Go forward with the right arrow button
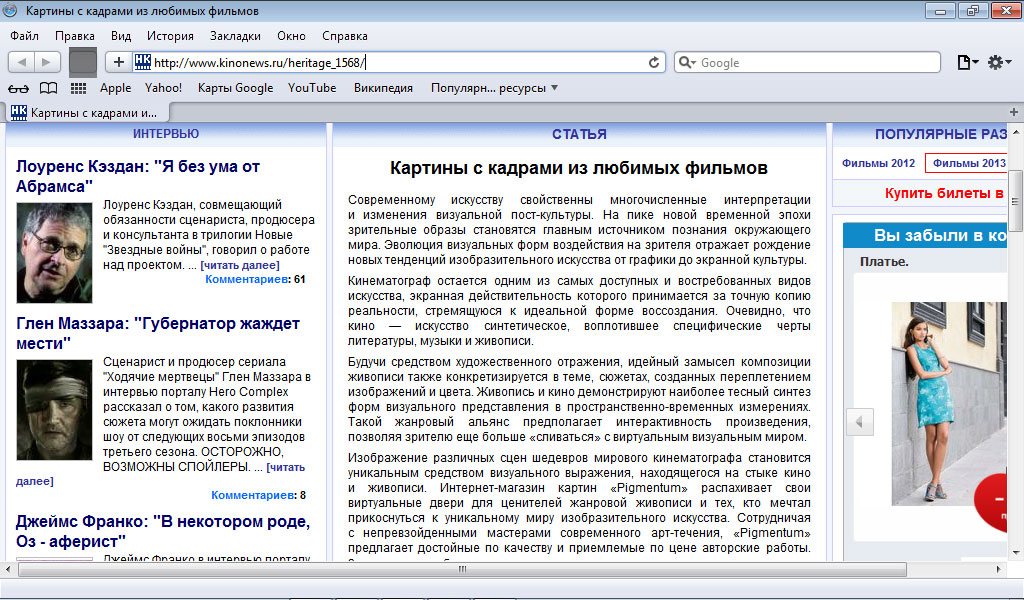The width and height of the screenshot is (1024, 600). point(47,62)
